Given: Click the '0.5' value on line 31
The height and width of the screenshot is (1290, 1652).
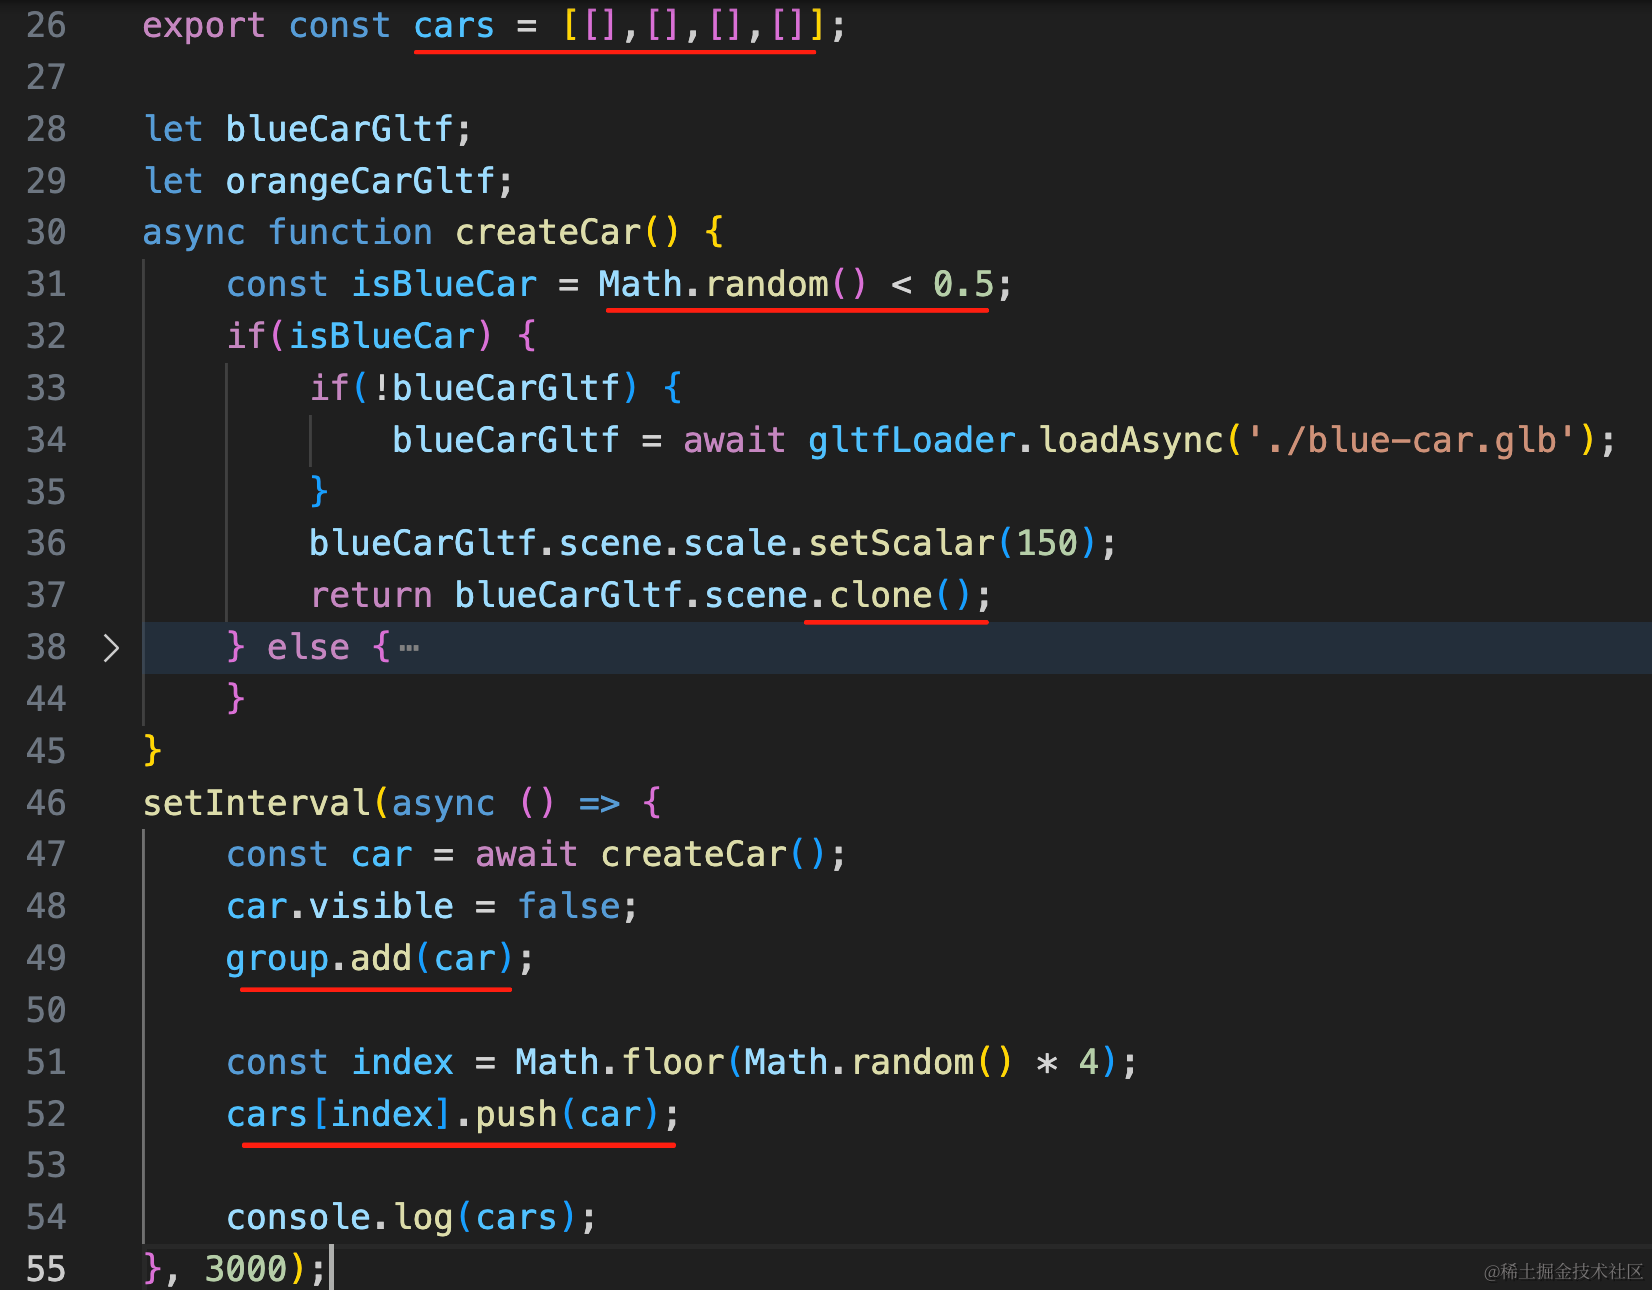Looking at the screenshot, I should [963, 284].
